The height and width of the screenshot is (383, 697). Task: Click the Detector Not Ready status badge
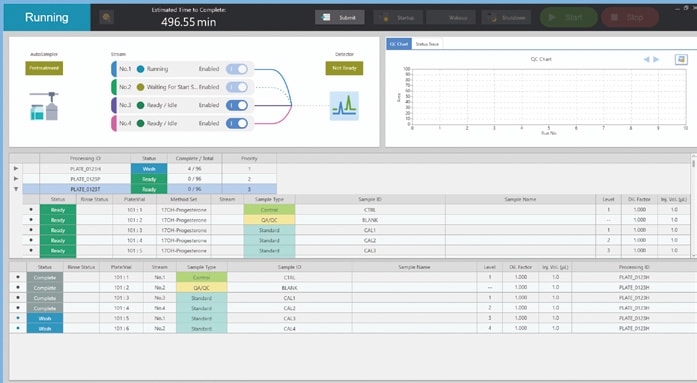coord(344,68)
